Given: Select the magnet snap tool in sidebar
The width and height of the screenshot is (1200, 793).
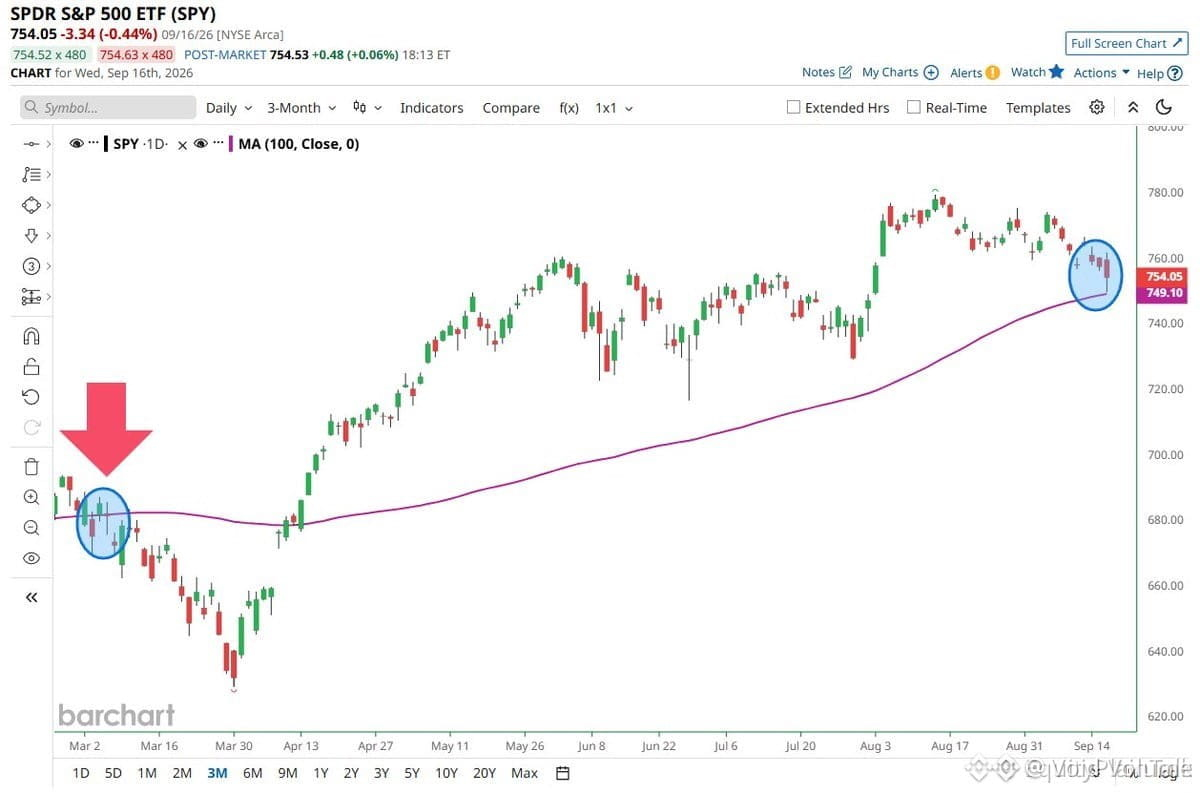Looking at the screenshot, I should coord(31,335).
